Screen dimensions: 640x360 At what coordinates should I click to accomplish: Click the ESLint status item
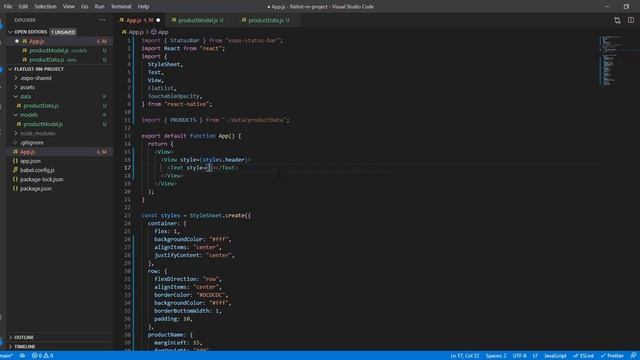pyautogui.click(x=584, y=356)
